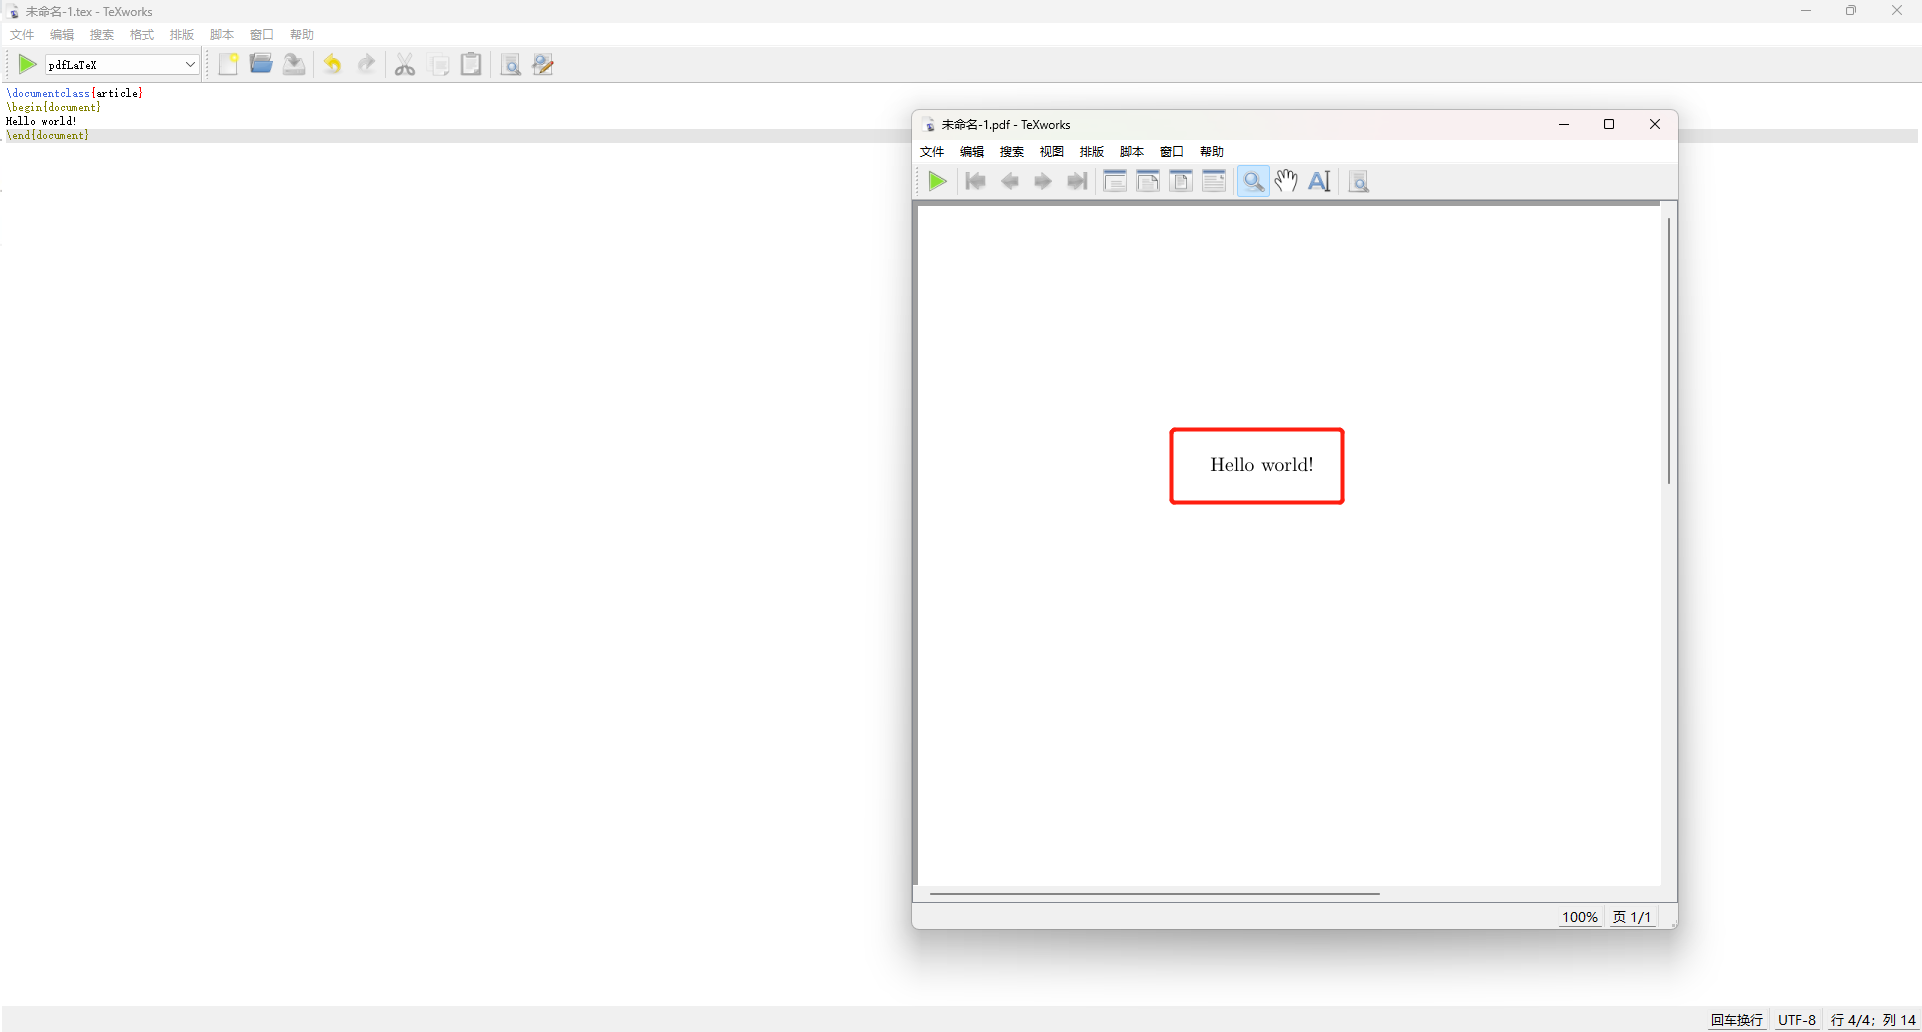Screen dimensions: 1922x1032
Task: Click the Find icon in editor toolbar
Action: point(510,65)
